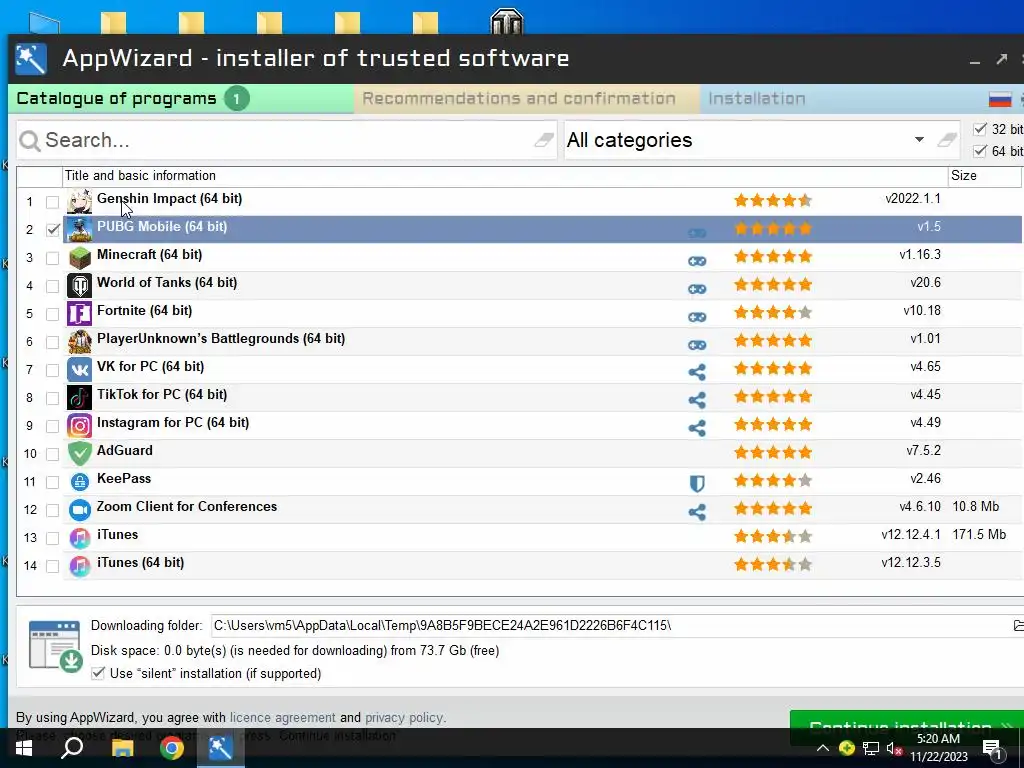Click the gamepad category icon for Fortnite
The image size is (1024, 768).
[697, 317]
